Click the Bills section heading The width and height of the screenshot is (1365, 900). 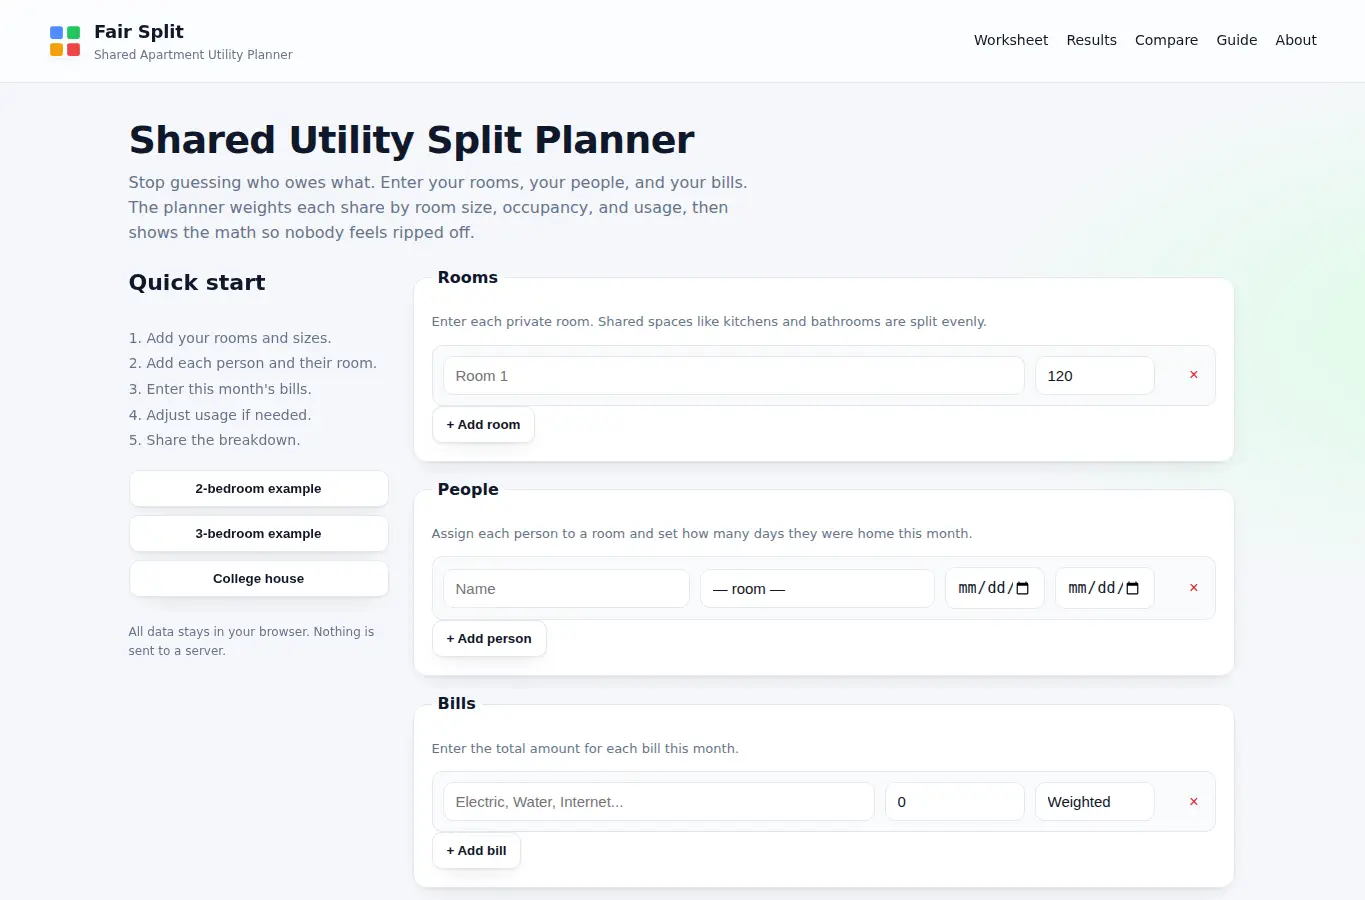[x=456, y=704]
